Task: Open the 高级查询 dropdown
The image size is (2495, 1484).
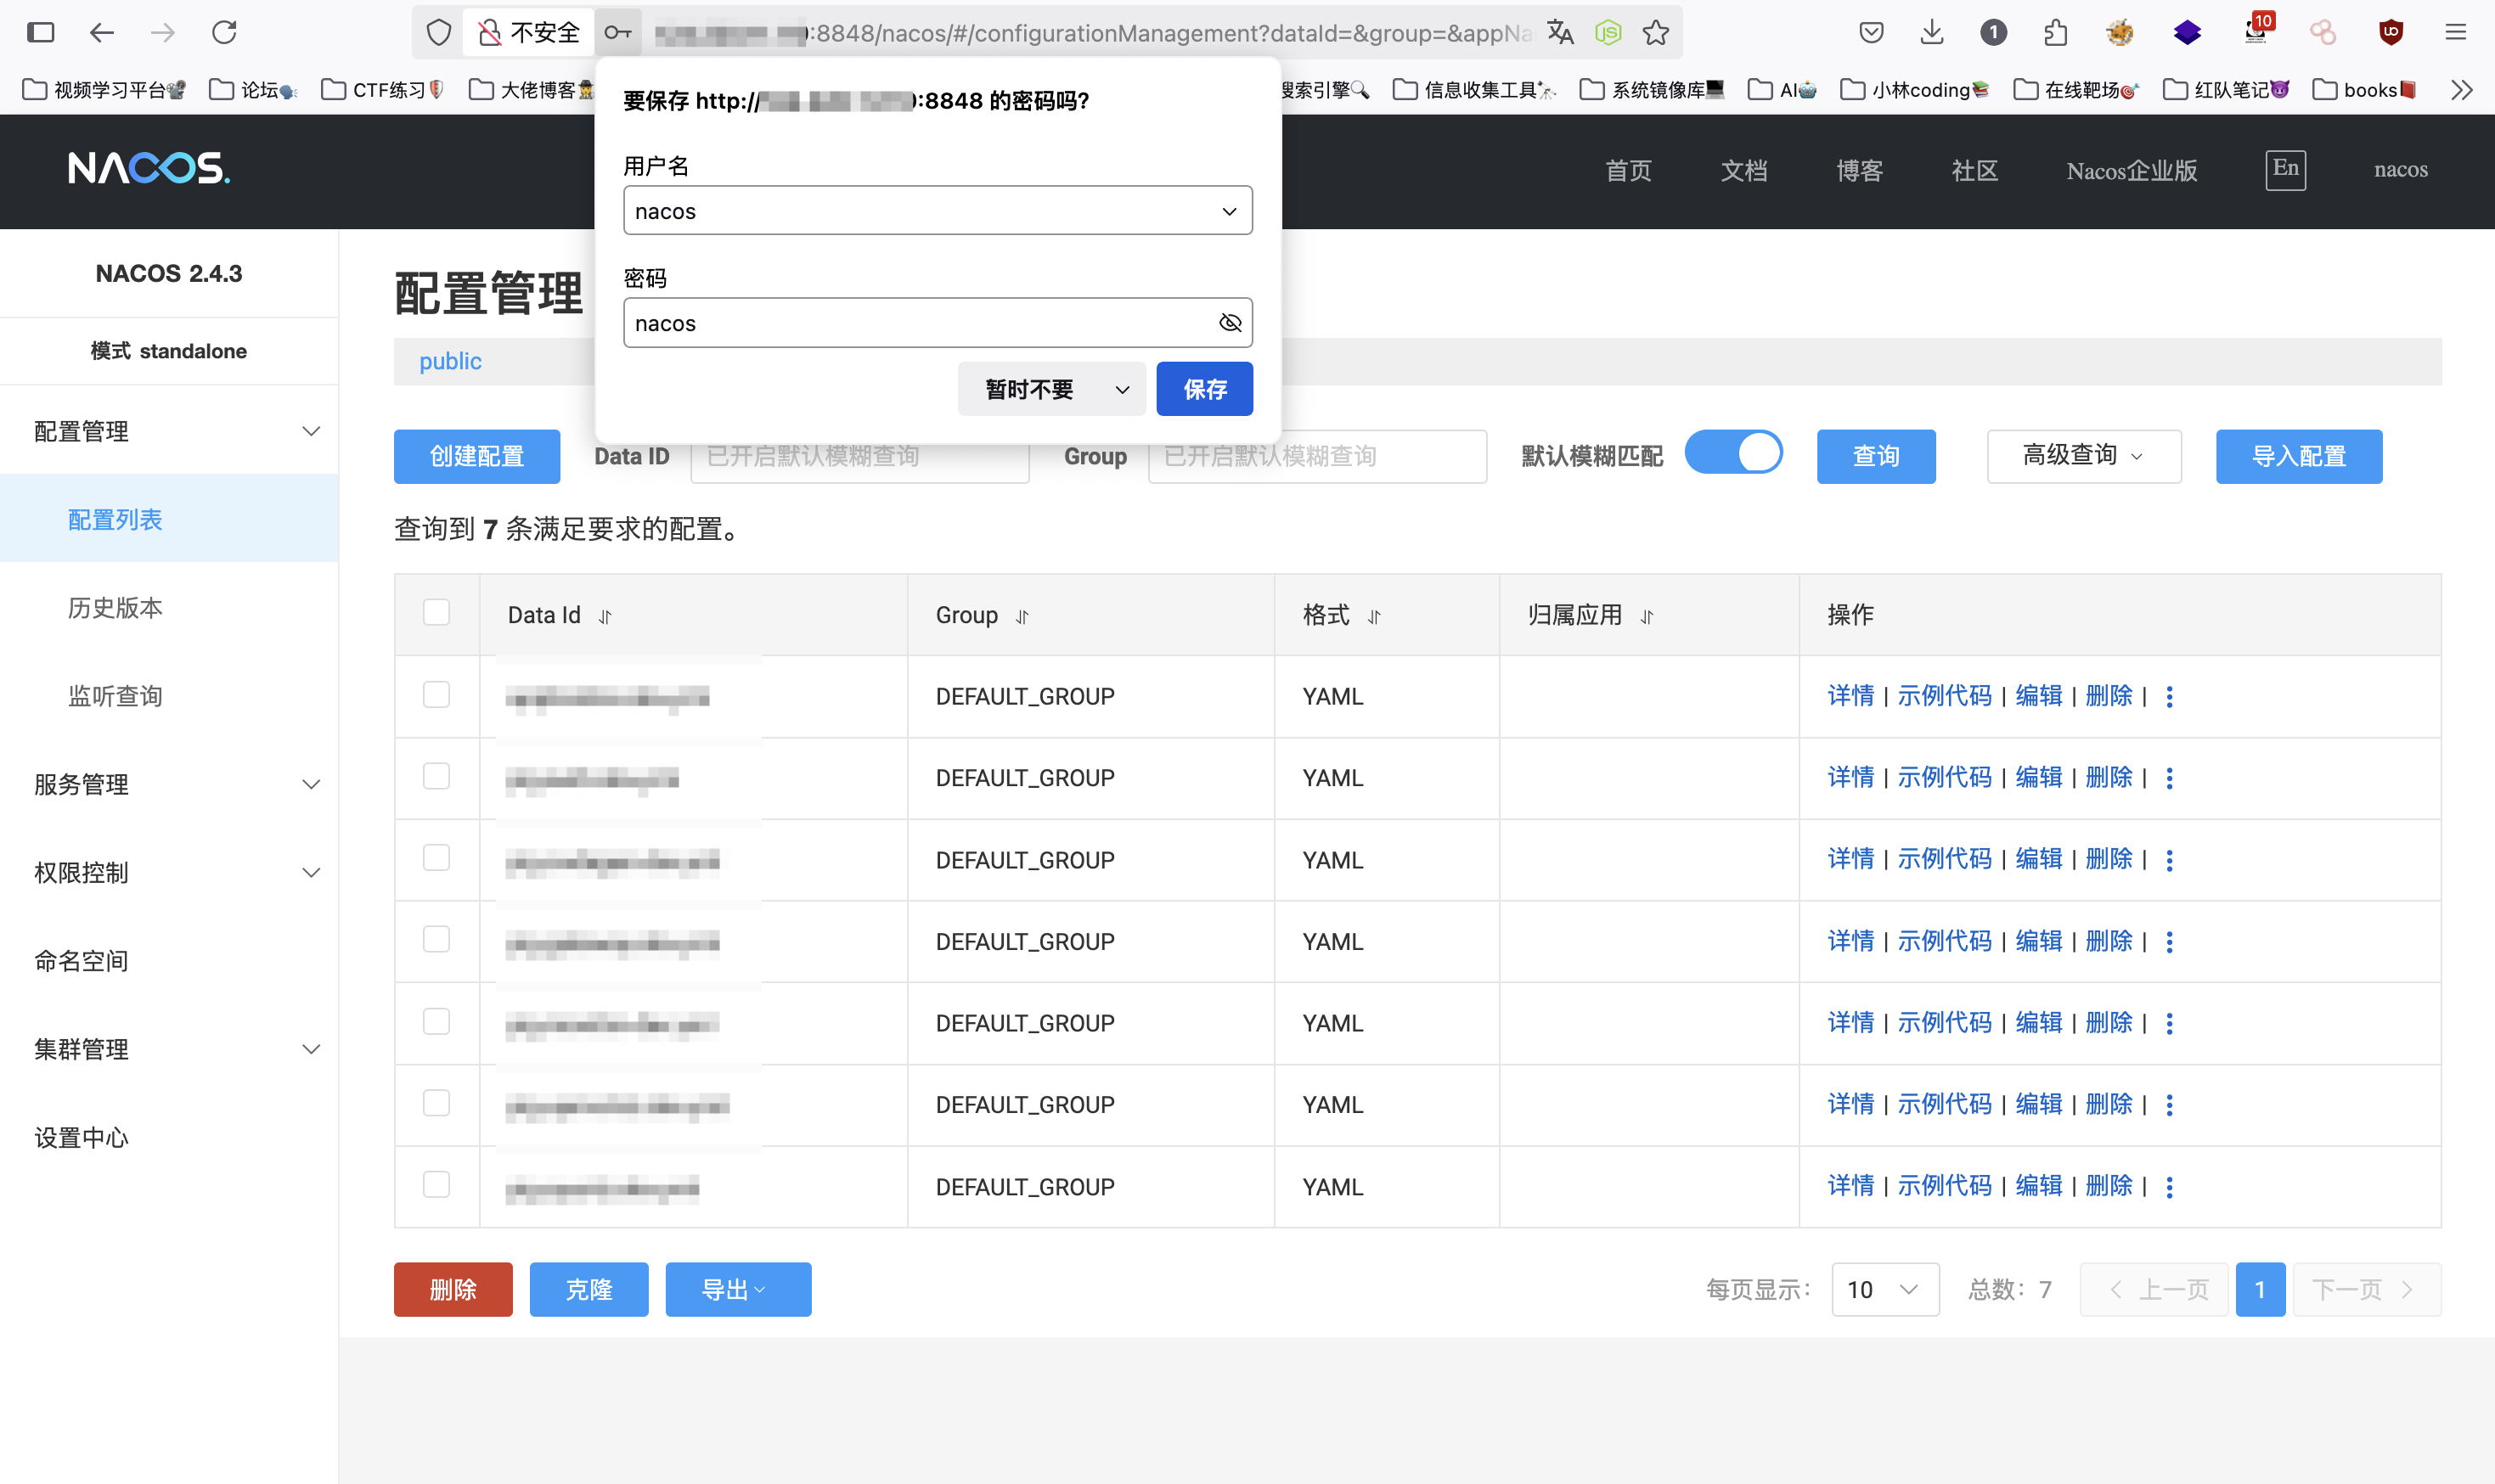Action: (x=2083, y=456)
